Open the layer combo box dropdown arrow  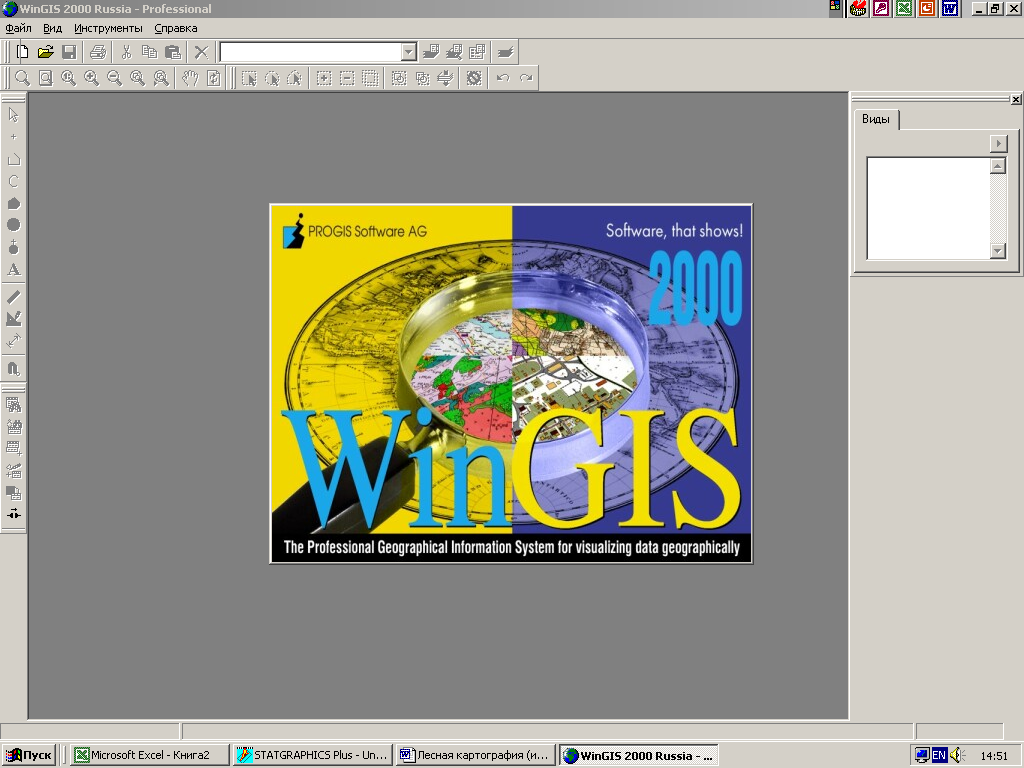[x=409, y=52]
